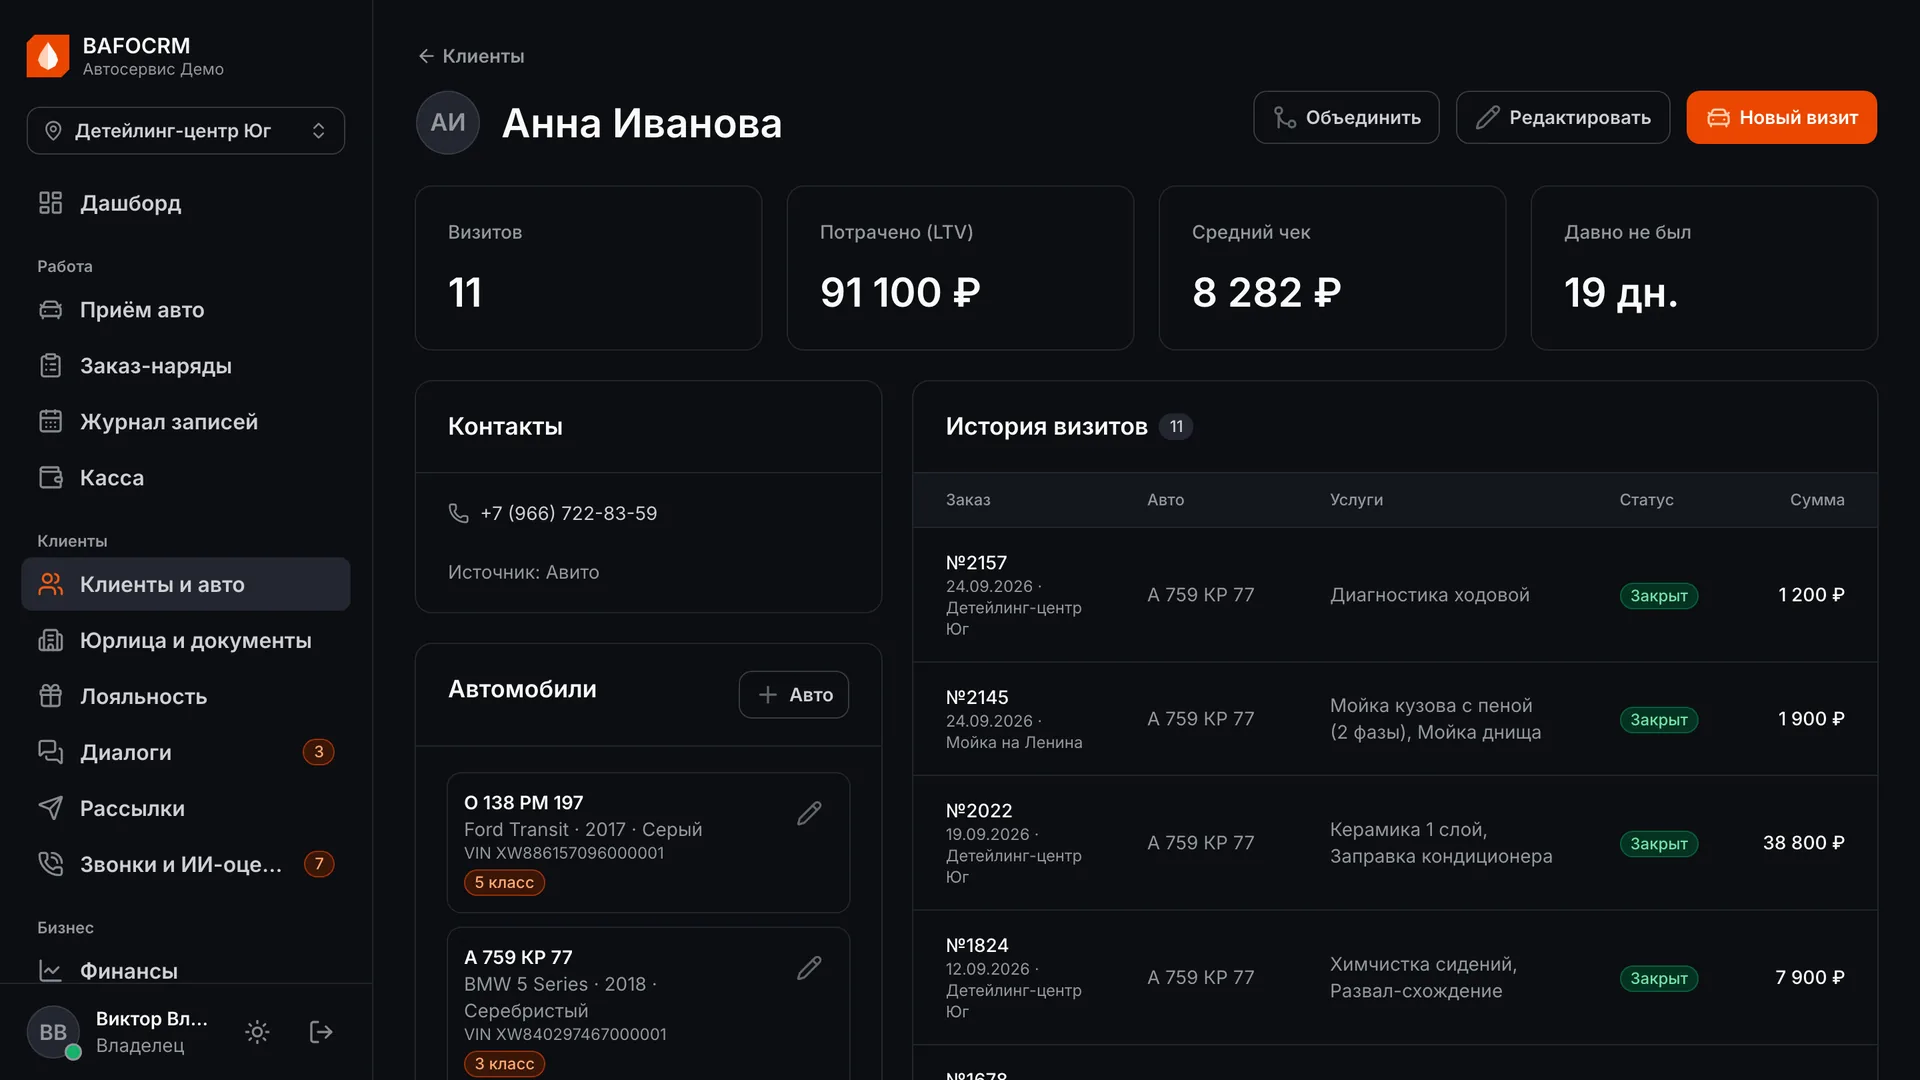Image resolution: width=1920 pixels, height=1080 pixels.
Task: Click the BAFOCRM flame logo
Action: click(48, 56)
